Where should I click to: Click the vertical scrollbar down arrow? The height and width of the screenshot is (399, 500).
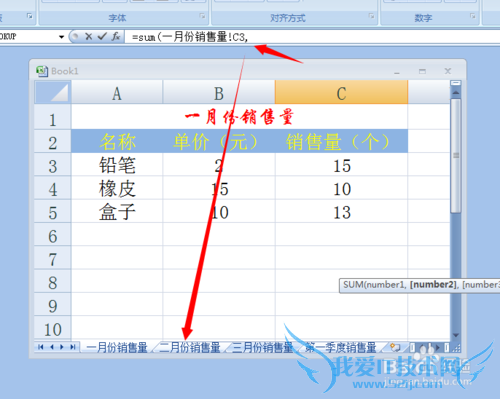click(x=456, y=335)
